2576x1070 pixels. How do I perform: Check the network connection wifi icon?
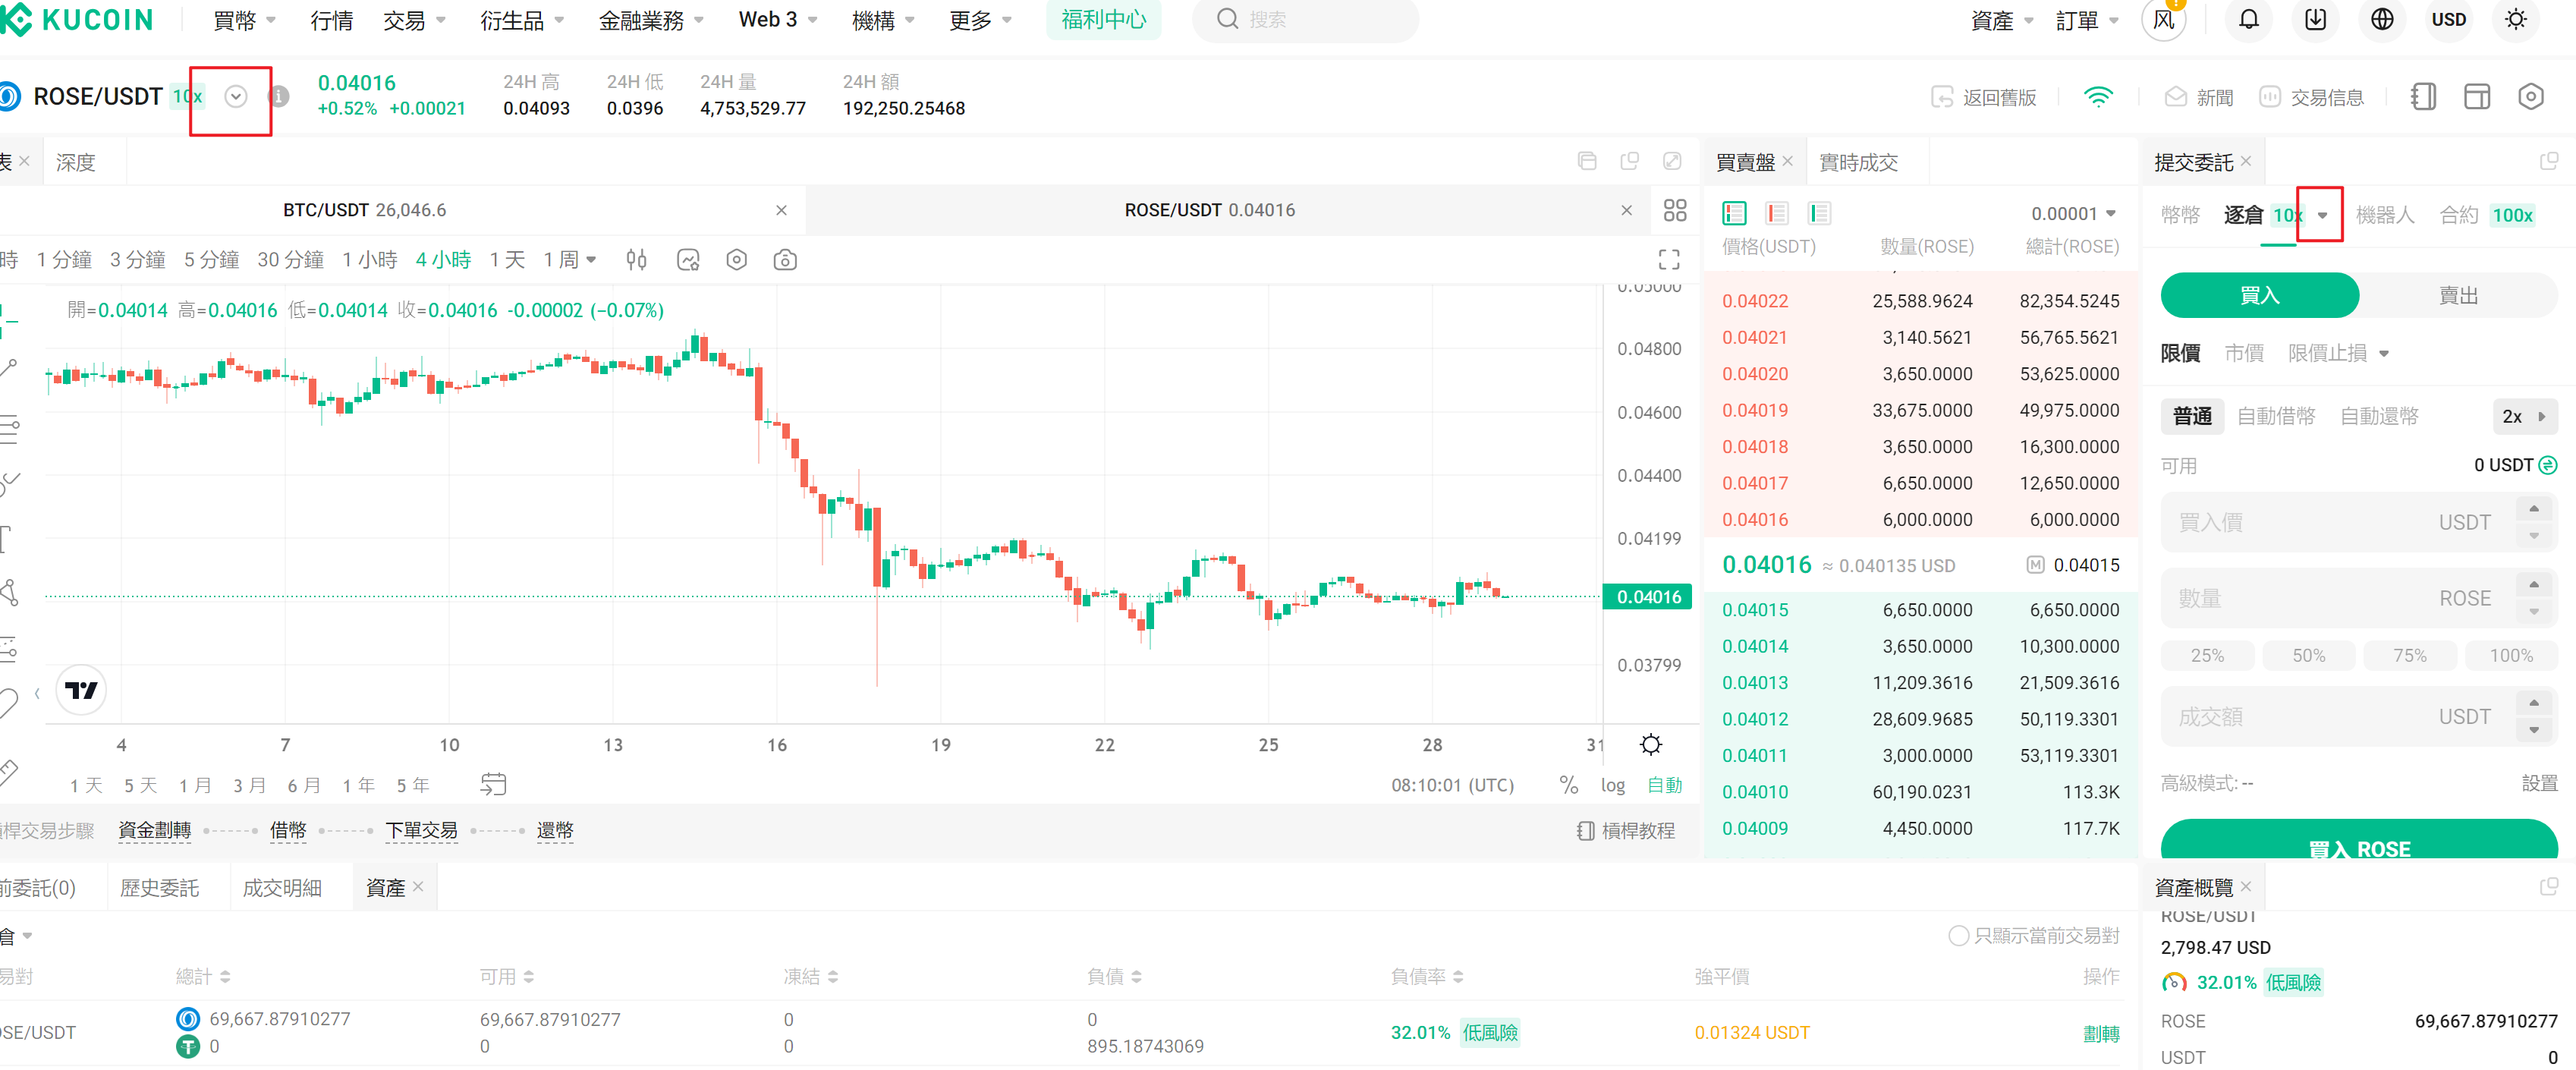click(x=2098, y=97)
